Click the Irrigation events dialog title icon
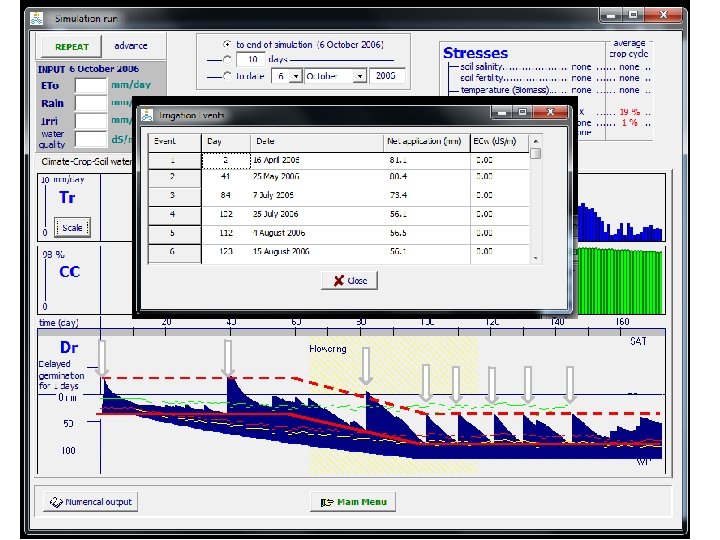 148,115
